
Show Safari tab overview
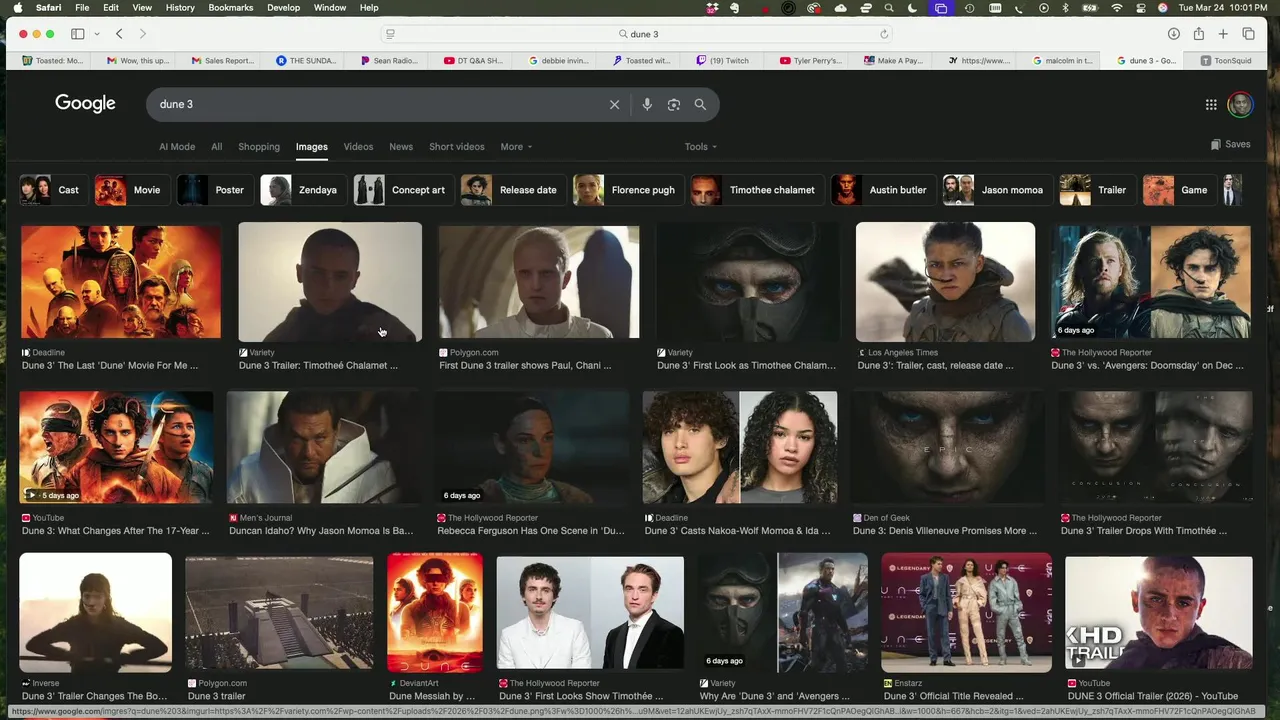(1248, 34)
